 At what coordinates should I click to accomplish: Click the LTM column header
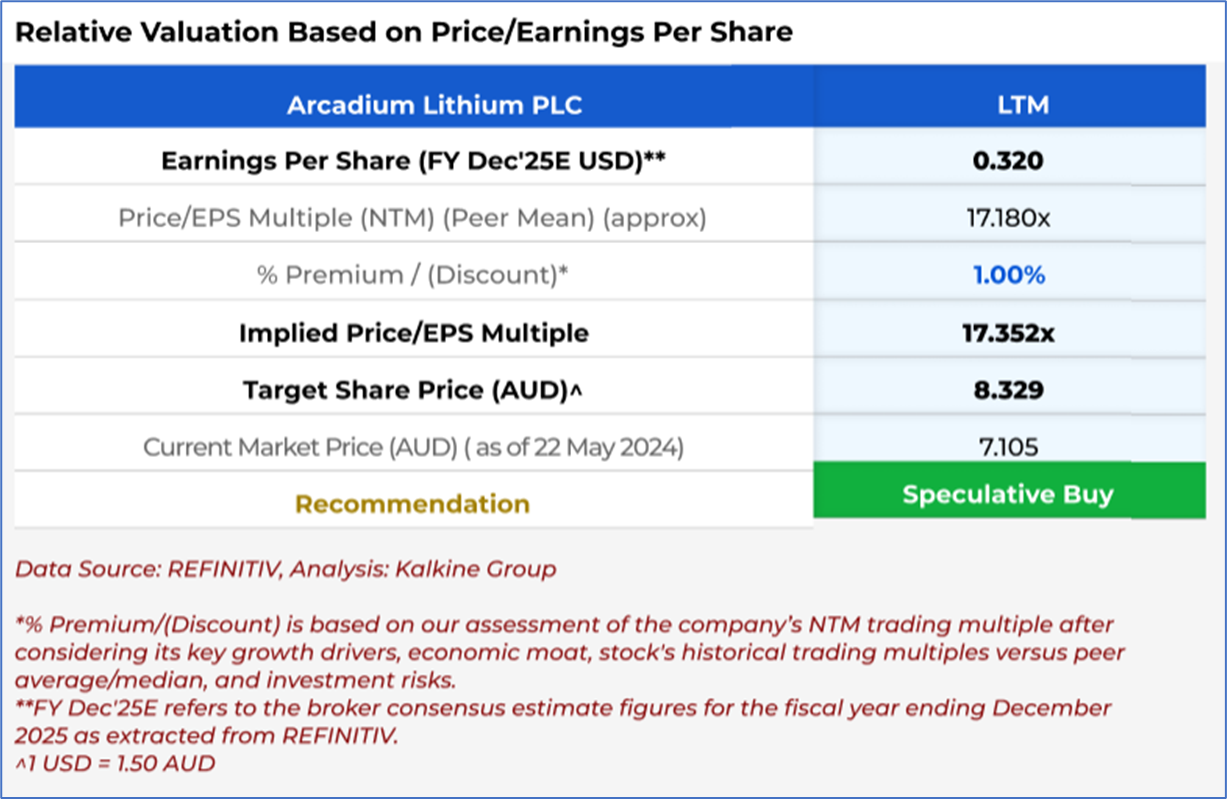coord(1022,104)
